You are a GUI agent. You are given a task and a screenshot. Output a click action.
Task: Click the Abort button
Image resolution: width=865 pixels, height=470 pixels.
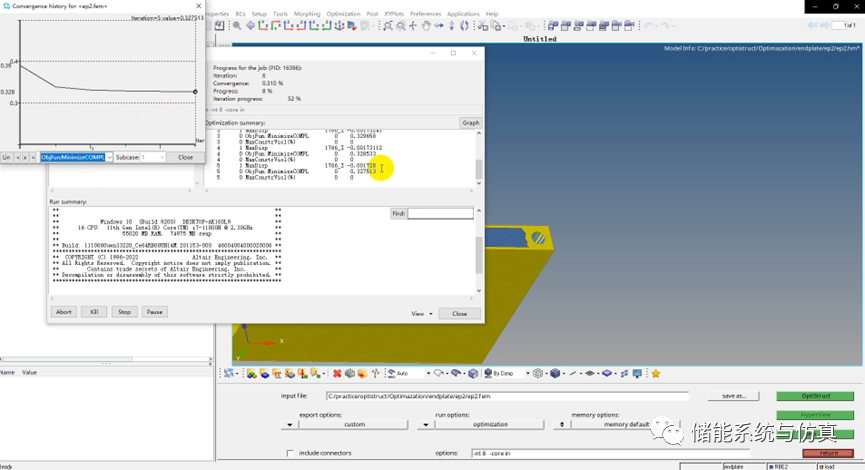point(63,312)
